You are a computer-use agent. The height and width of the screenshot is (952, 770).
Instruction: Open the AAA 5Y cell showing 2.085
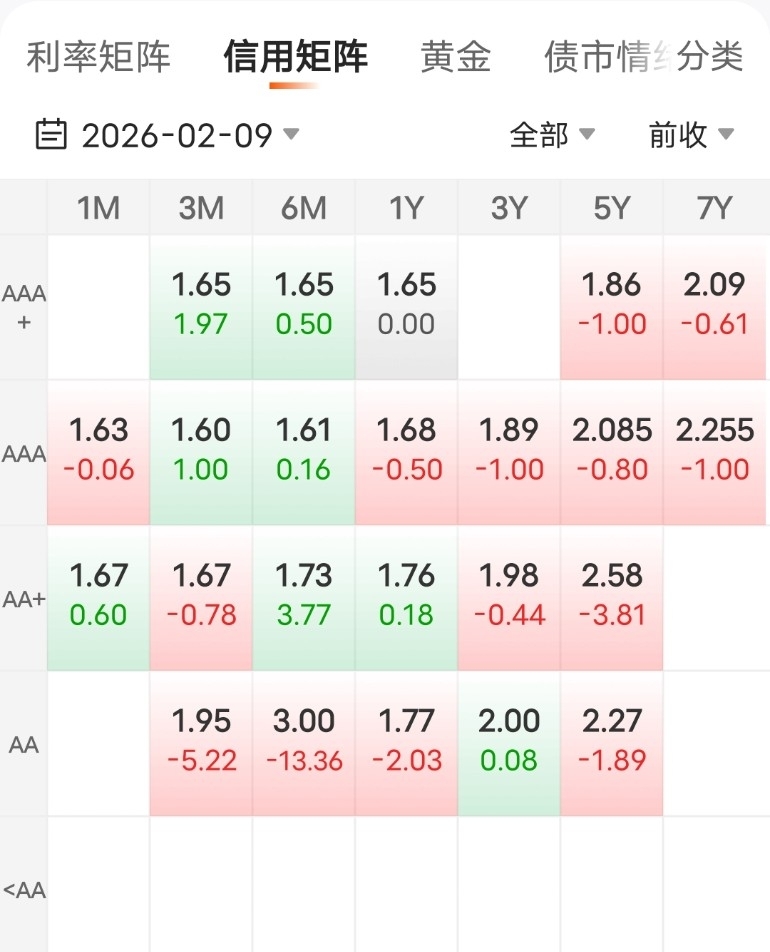pyautogui.click(x=612, y=450)
